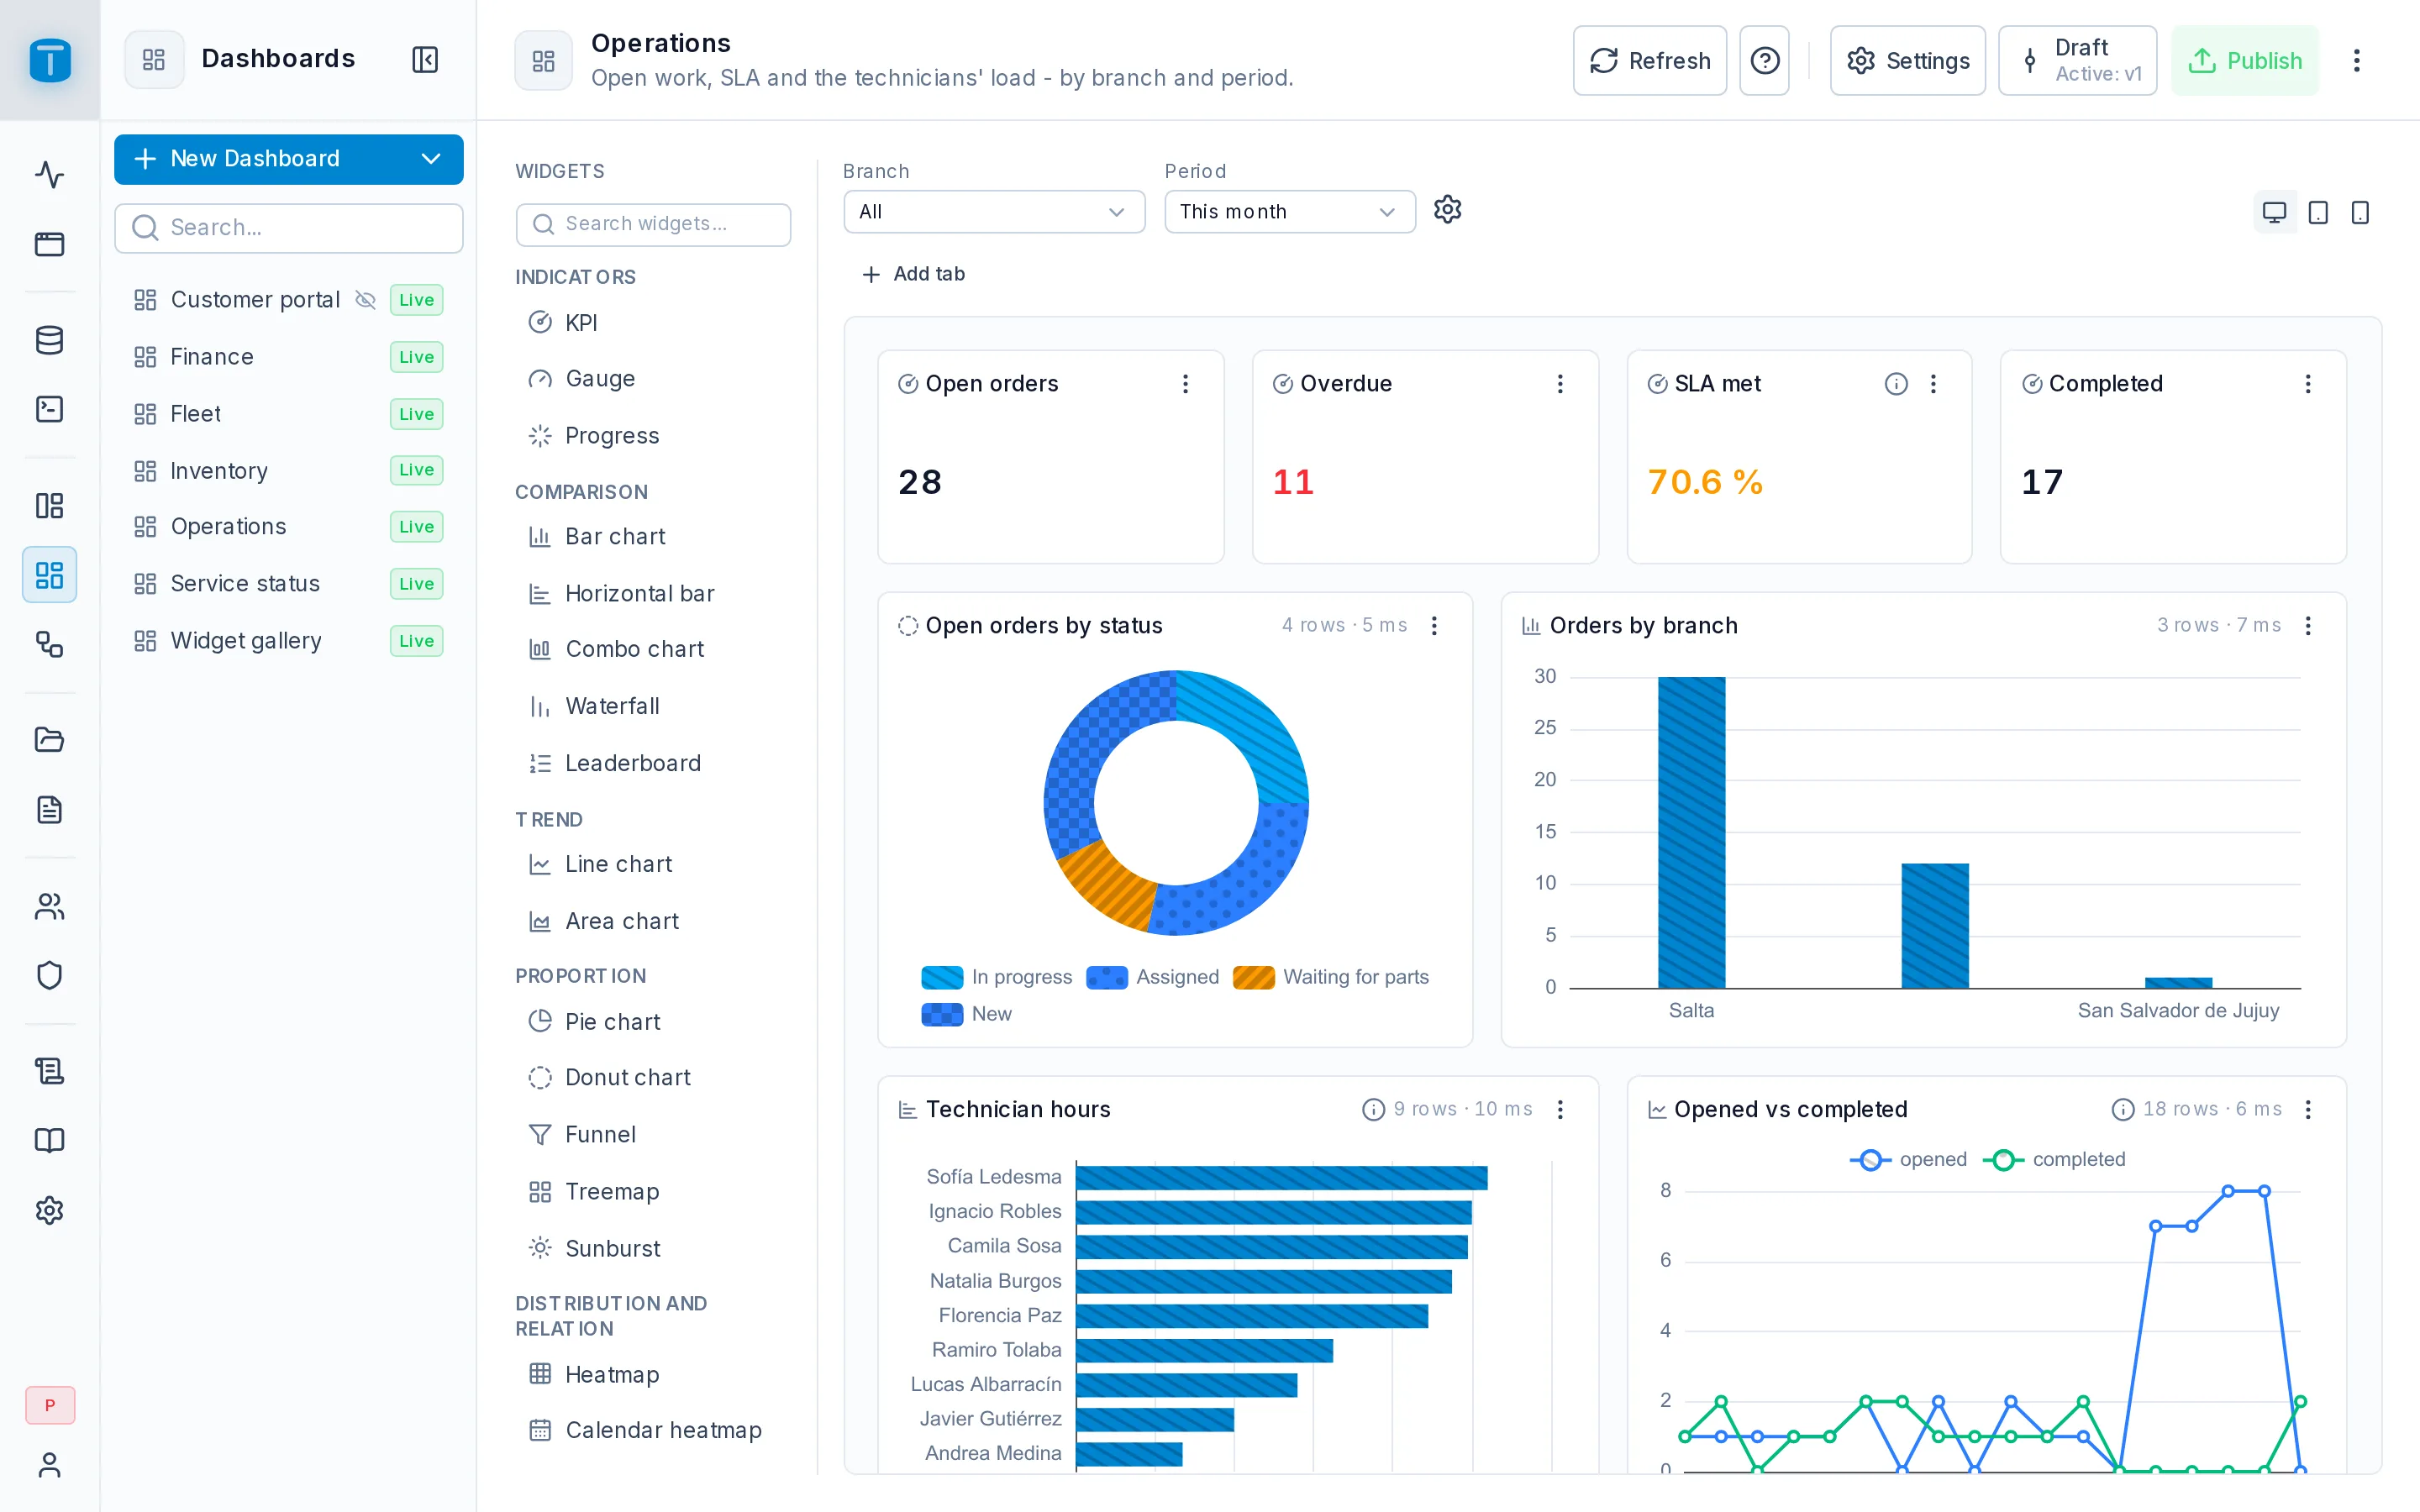Viewport: 2420px width, 1512px height.
Task: Focus the dashboards Search field
Action: (x=289, y=228)
